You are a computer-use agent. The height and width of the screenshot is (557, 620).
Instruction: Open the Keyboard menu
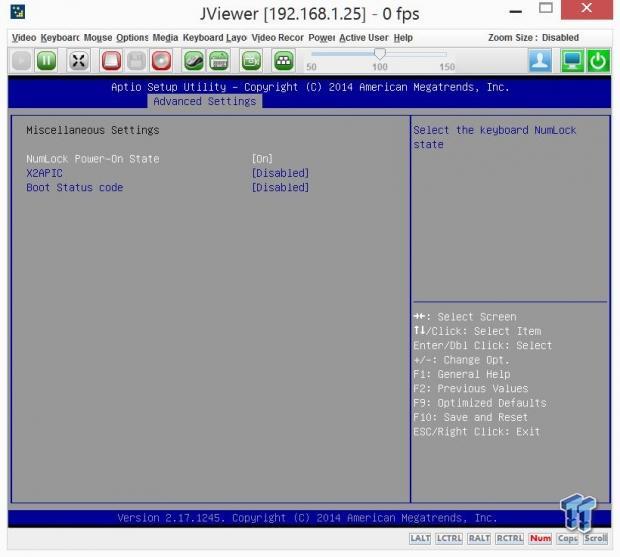tap(60, 38)
